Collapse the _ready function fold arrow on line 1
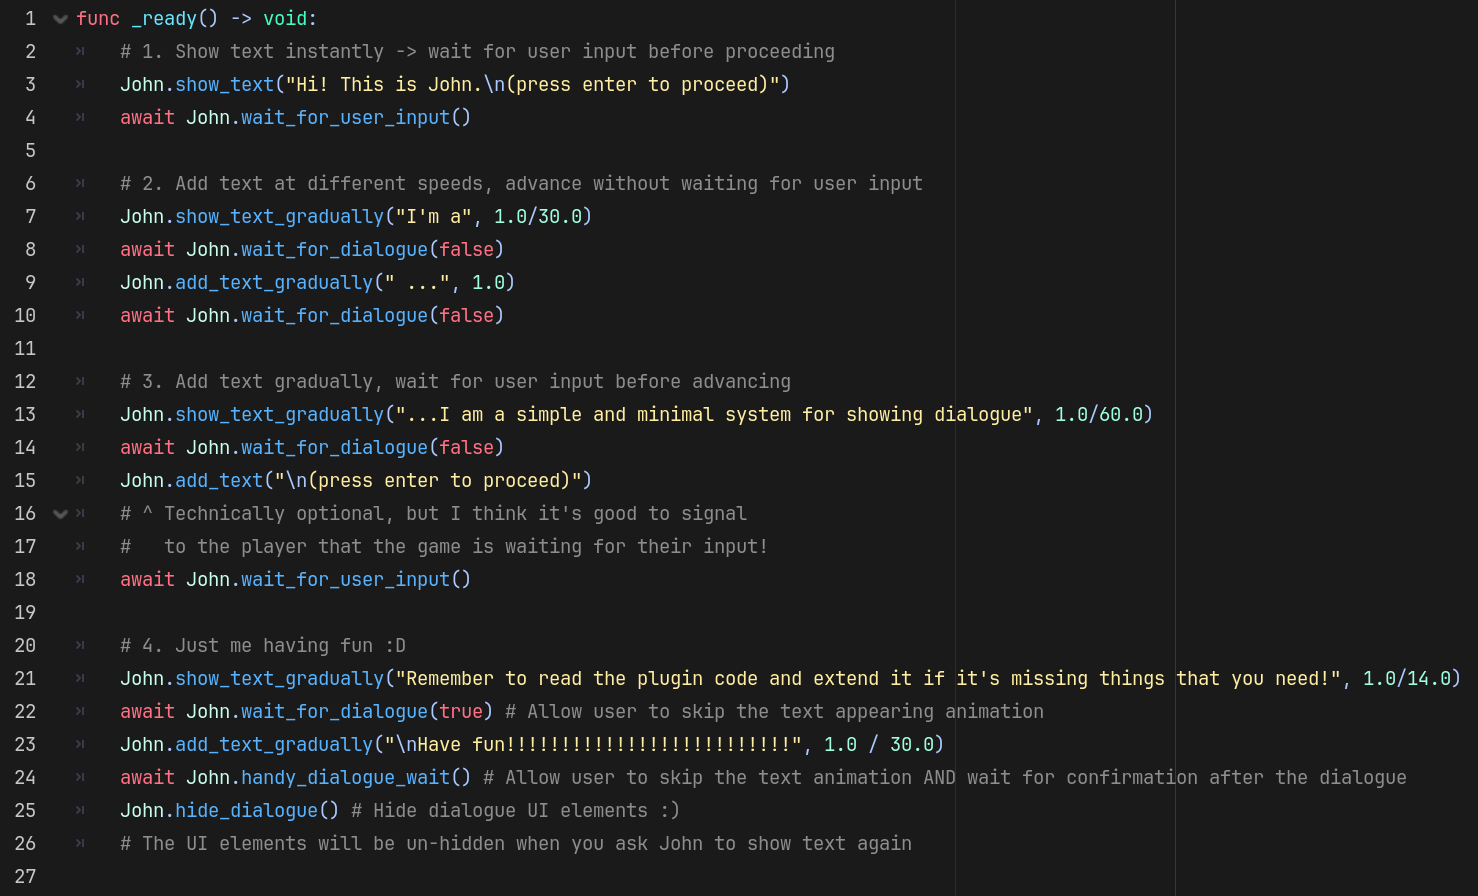Viewport: 1478px width, 896px height. click(60, 19)
